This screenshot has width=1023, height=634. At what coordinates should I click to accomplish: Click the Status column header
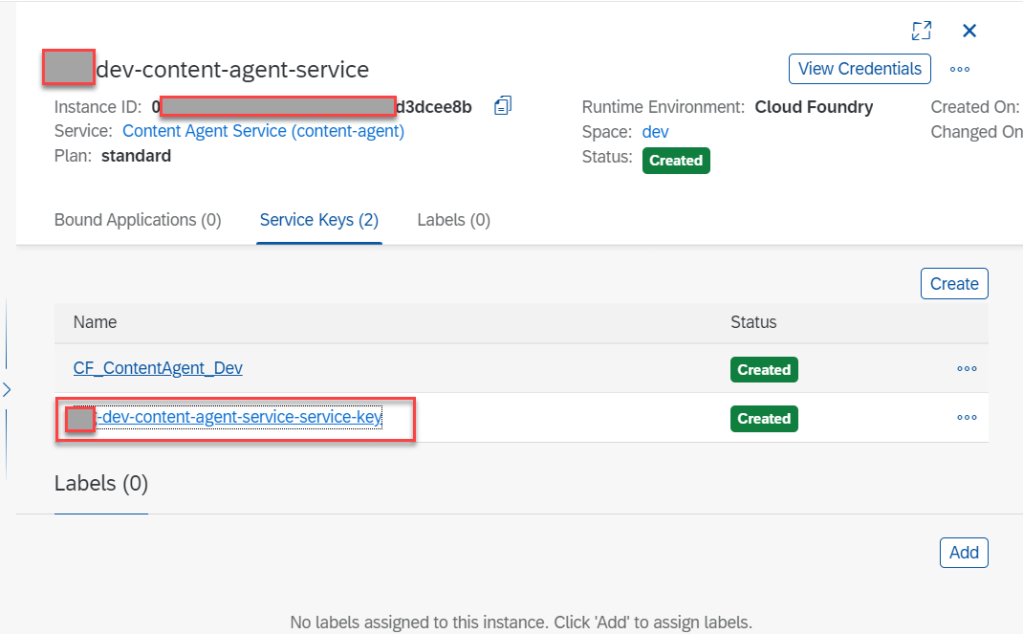753,322
